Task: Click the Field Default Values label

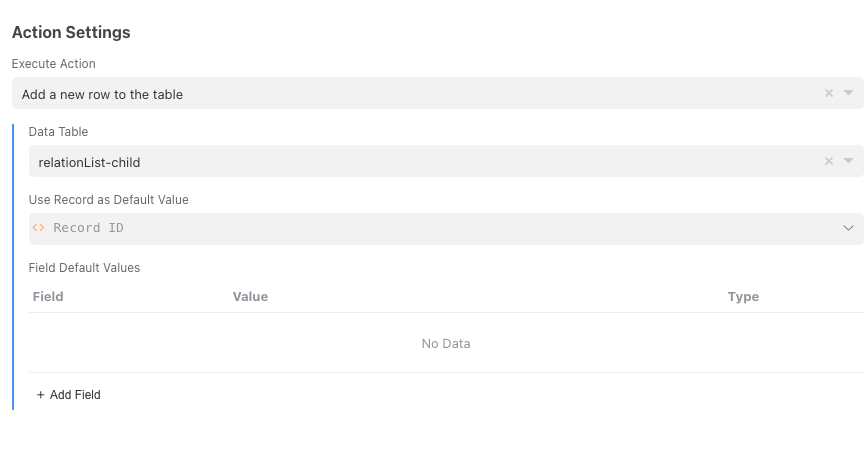Action: point(84,268)
